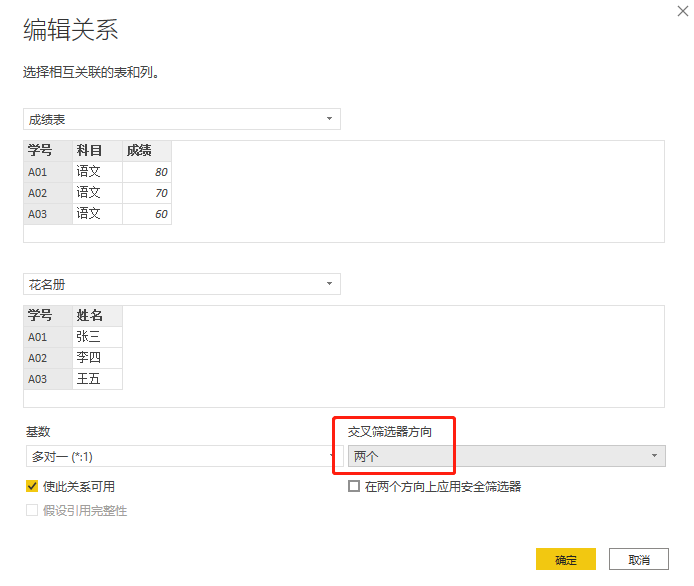
Task: Close the 编辑关系 dialog
Action: (x=683, y=11)
